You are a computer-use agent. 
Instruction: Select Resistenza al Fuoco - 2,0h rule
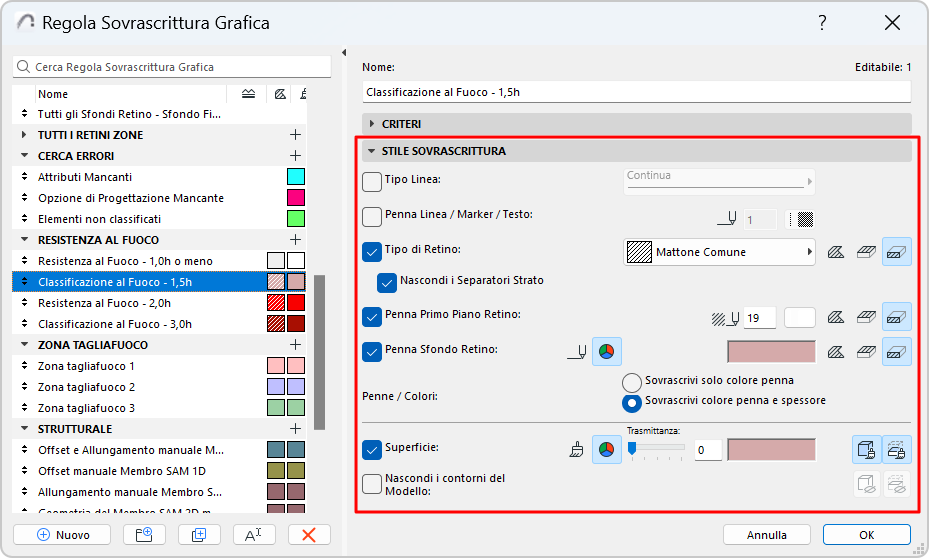(159, 303)
